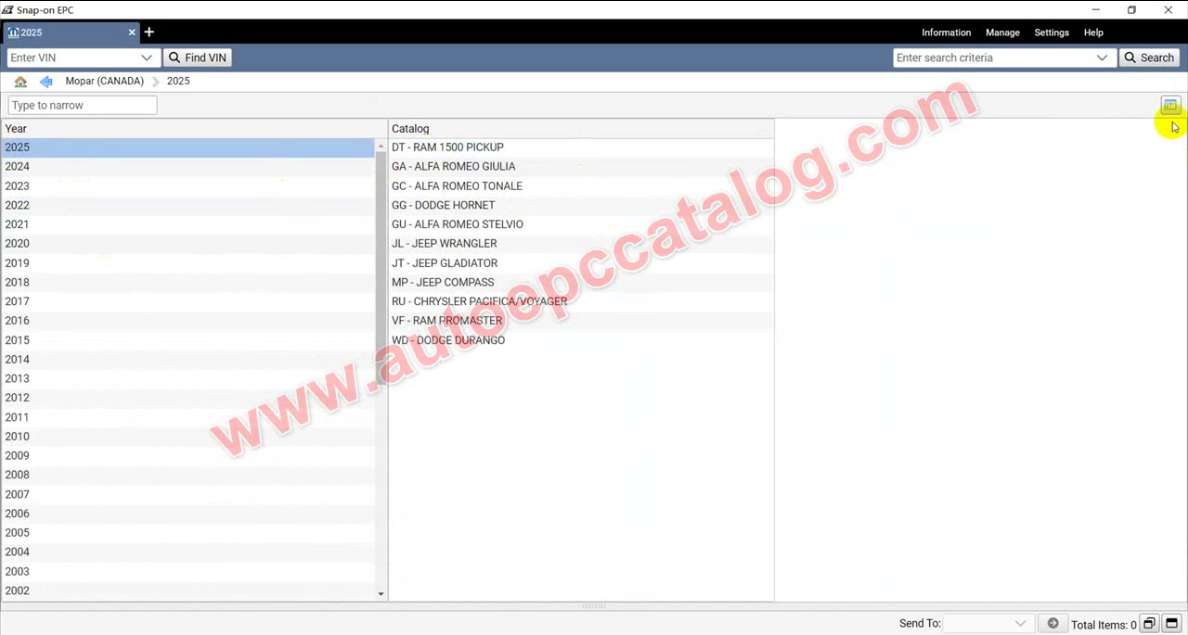Click the Type to narrow field

coord(83,105)
